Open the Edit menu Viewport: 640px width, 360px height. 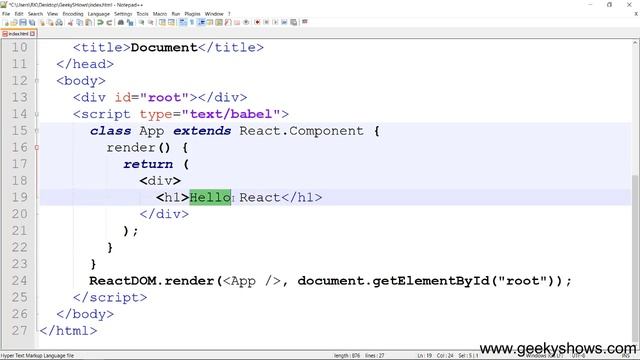tap(19, 14)
